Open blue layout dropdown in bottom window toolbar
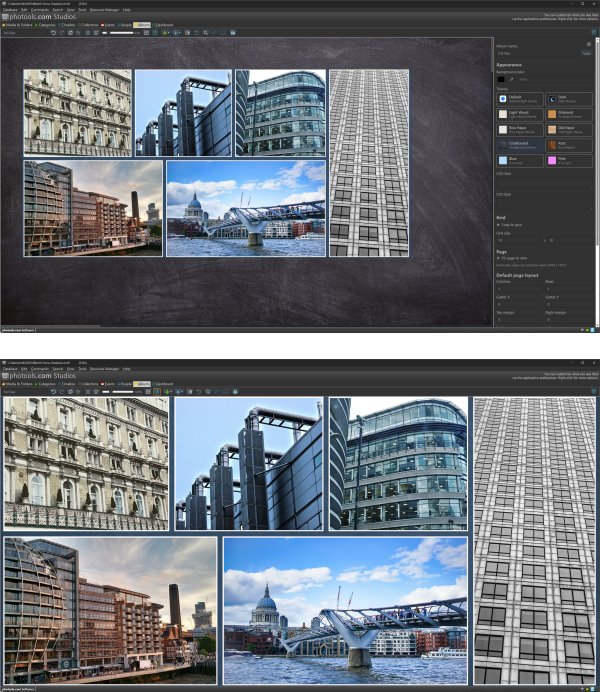This screenshot has width=600, height=692. pos(179,391)
